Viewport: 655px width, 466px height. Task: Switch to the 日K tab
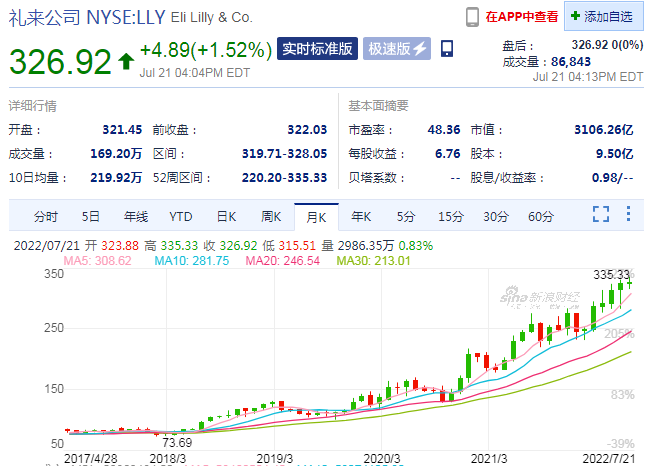pos(226,217)
